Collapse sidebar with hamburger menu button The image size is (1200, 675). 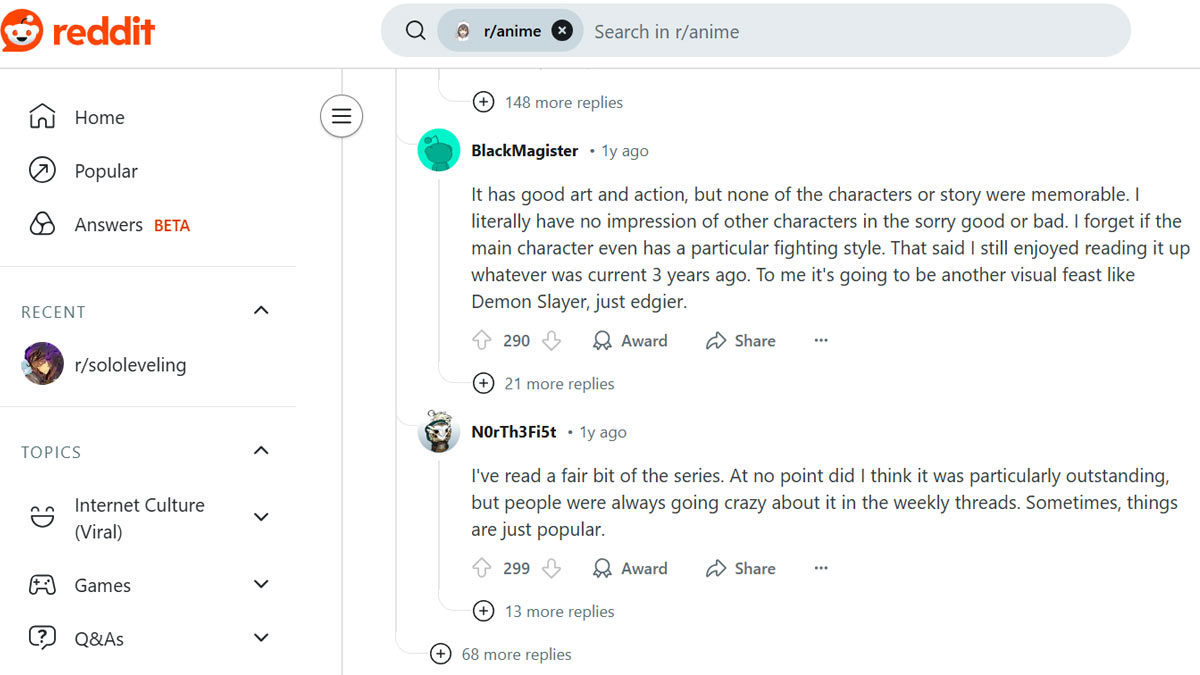(341, 117)
